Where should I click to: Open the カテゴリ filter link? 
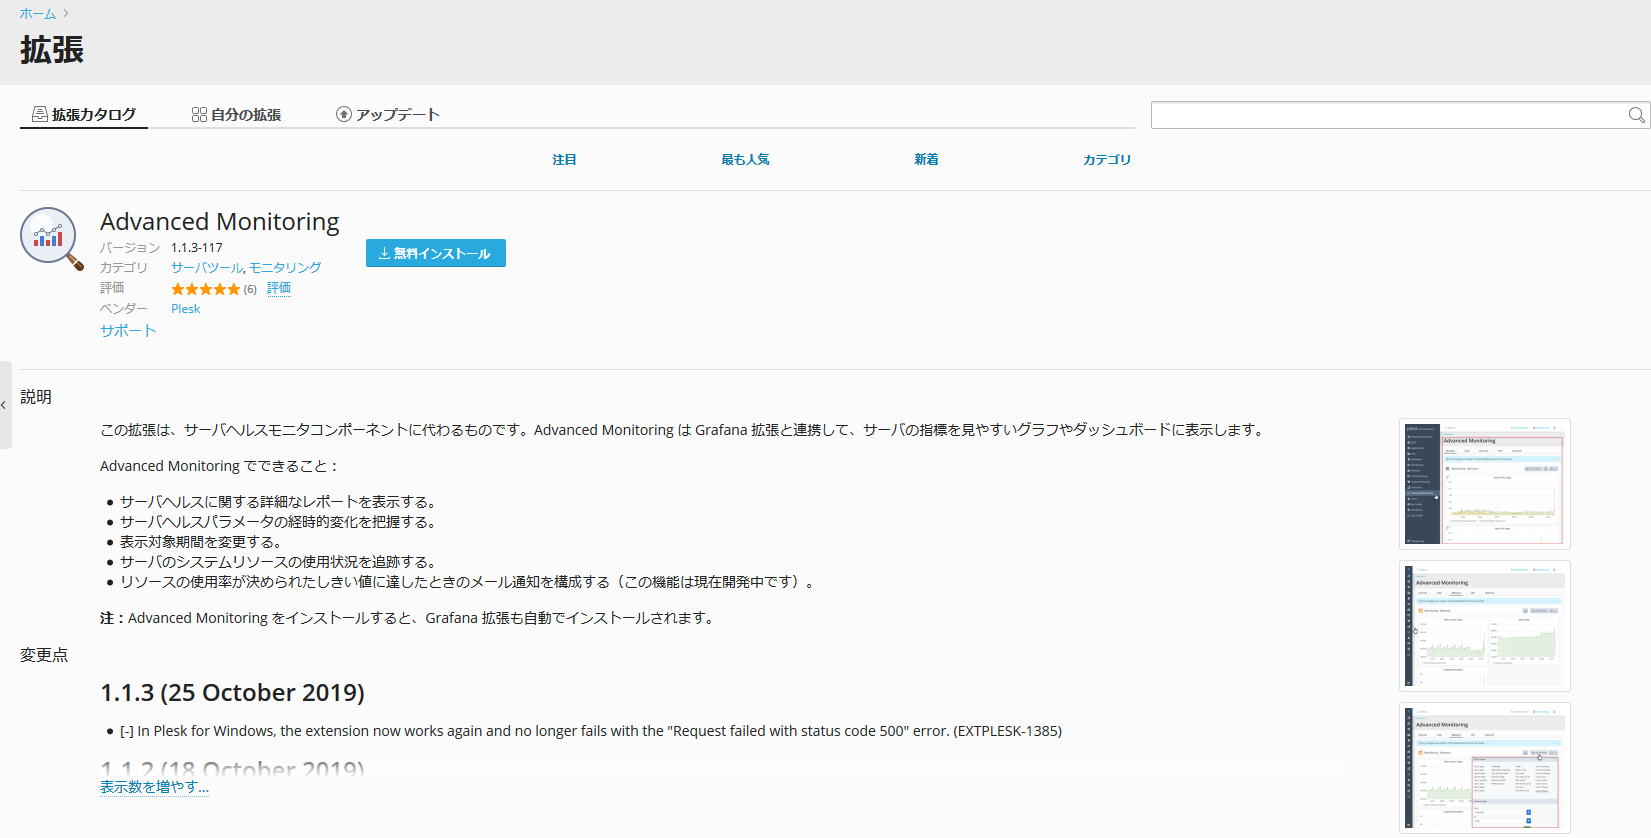[x=1107, y=160]
